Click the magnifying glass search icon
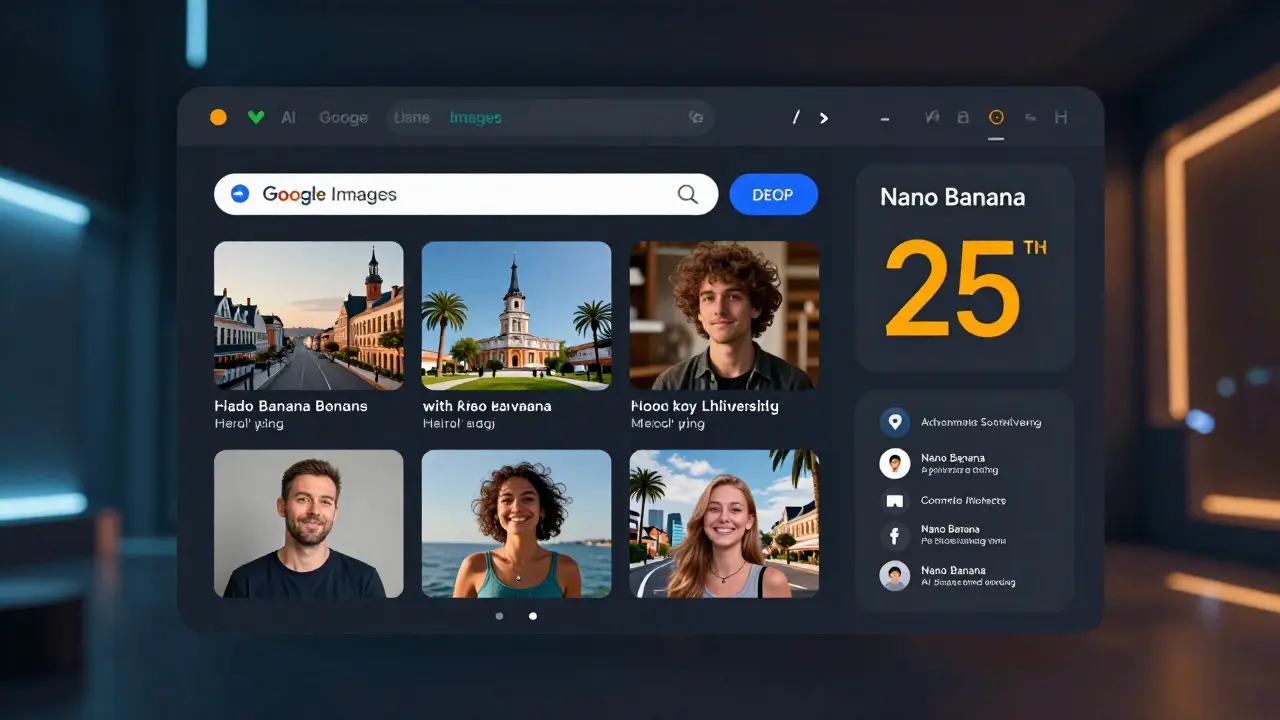This screenshot has height=720, width=1280. point(688,194)
